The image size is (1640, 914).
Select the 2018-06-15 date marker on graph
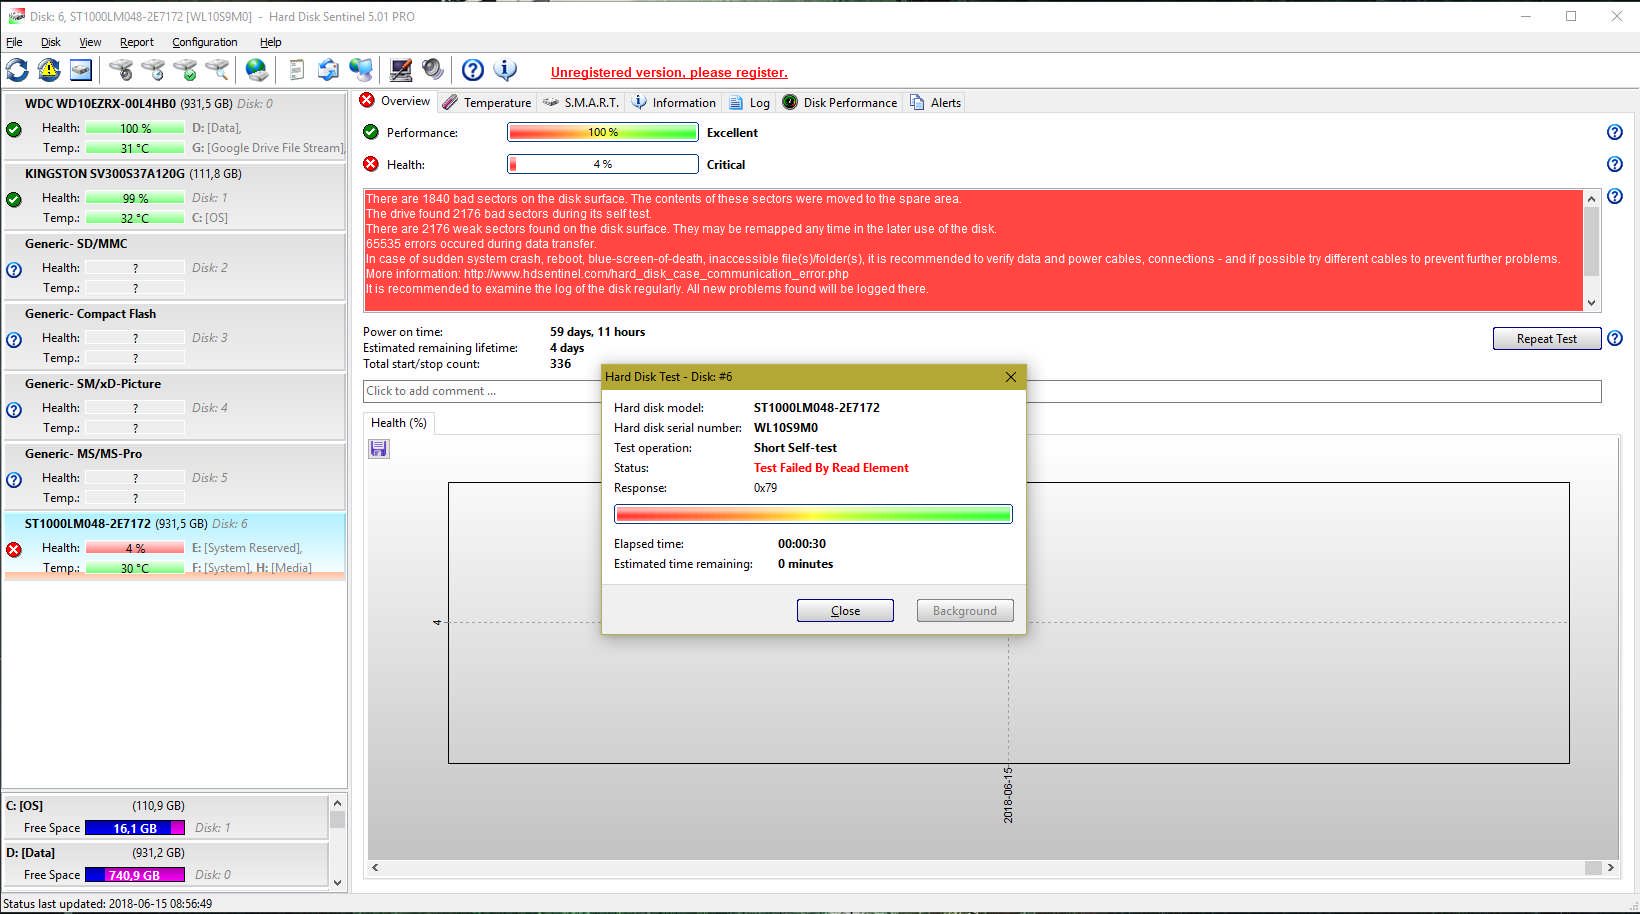[1008, 795]
